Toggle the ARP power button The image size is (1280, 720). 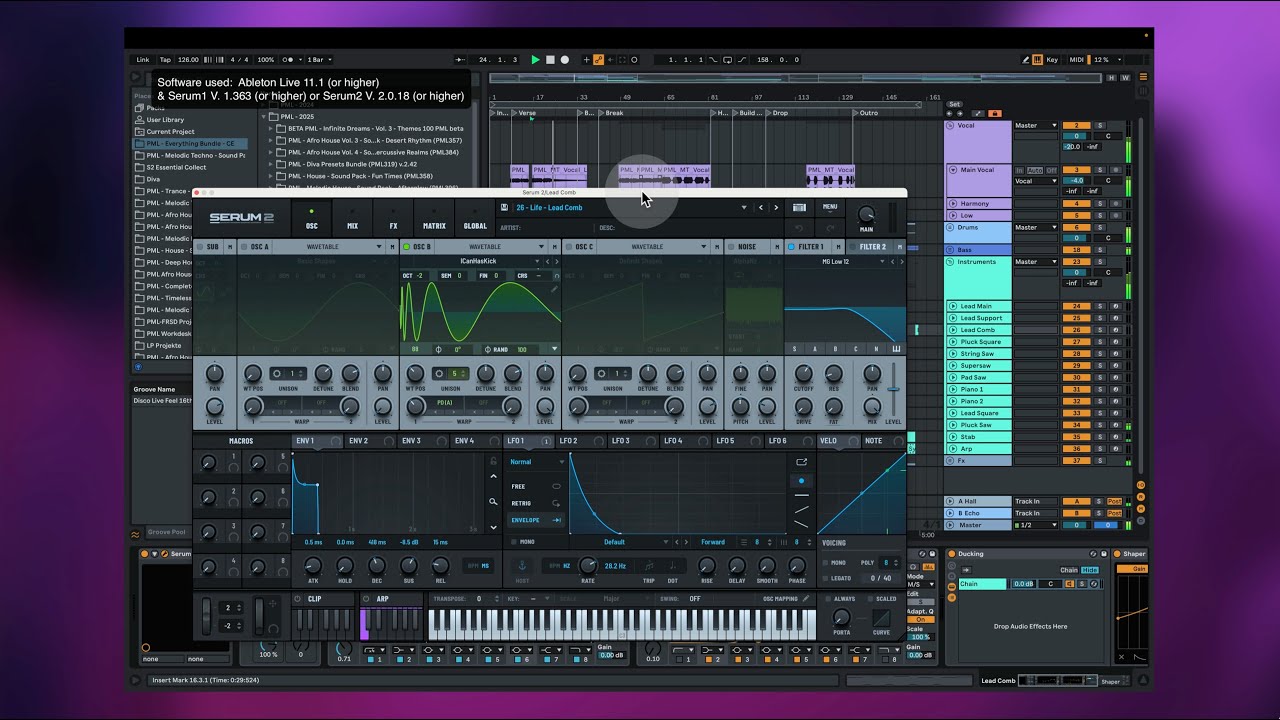tap(367, 599)
